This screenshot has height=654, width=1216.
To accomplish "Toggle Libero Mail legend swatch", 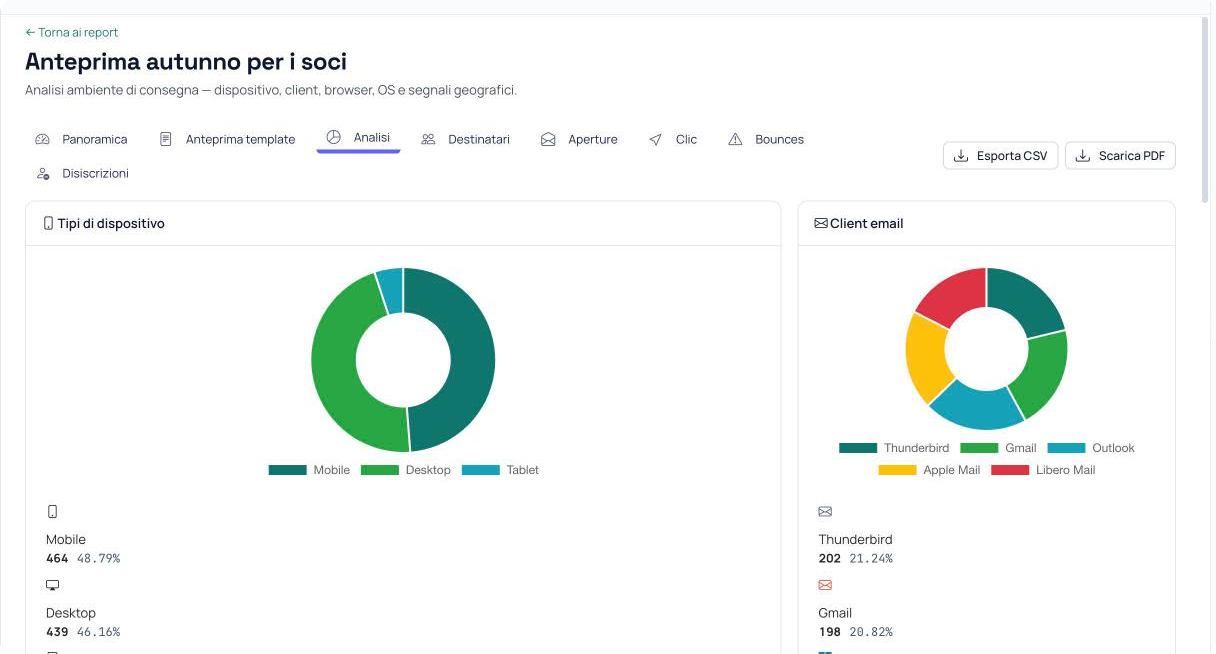I will (1010, 470).
